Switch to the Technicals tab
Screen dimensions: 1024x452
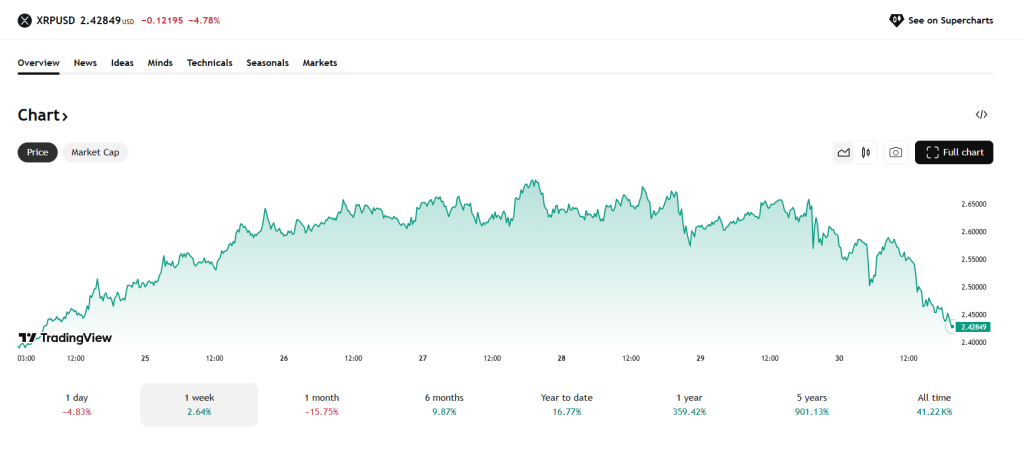tap(209, 63)
